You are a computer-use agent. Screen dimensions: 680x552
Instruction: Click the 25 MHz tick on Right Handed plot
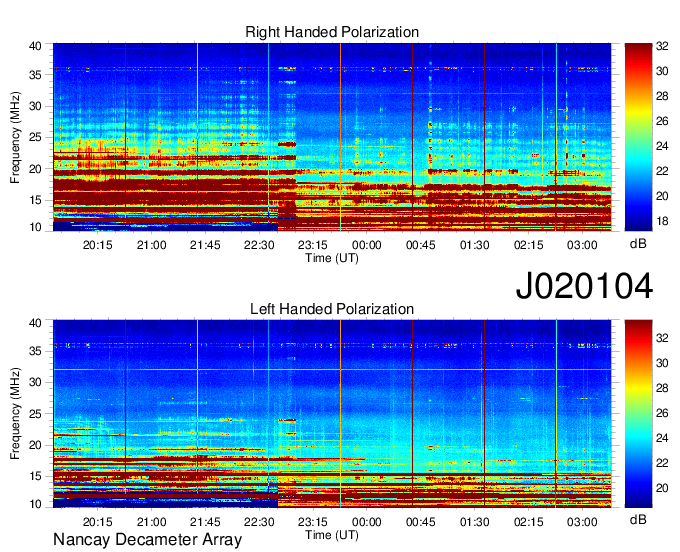35,138
